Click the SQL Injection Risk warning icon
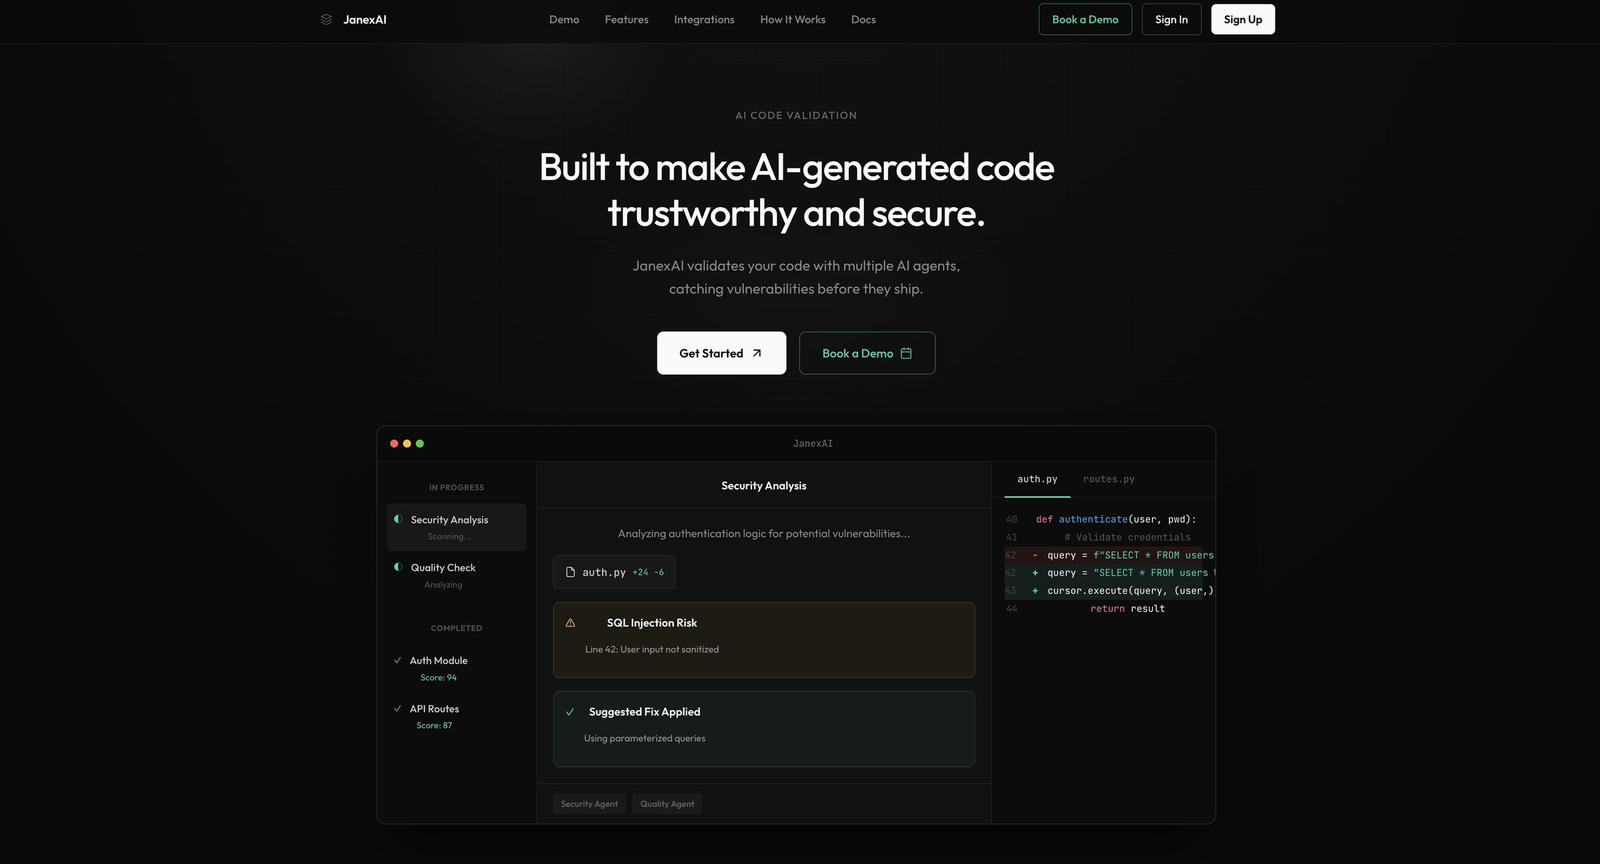The image size is (1600, 864). pyautogui.click(x=570, y=623)
